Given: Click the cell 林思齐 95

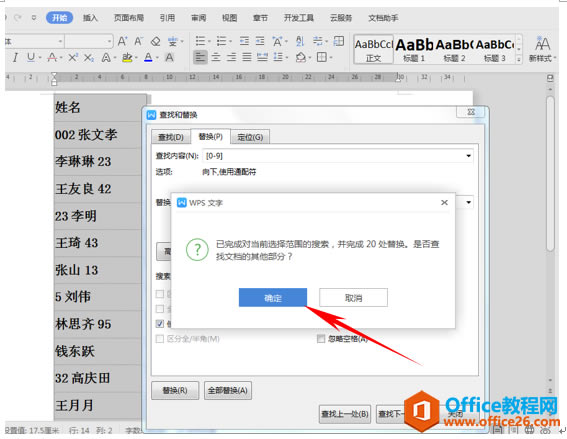Looking at the screenshot, I should tap(97, 324).
